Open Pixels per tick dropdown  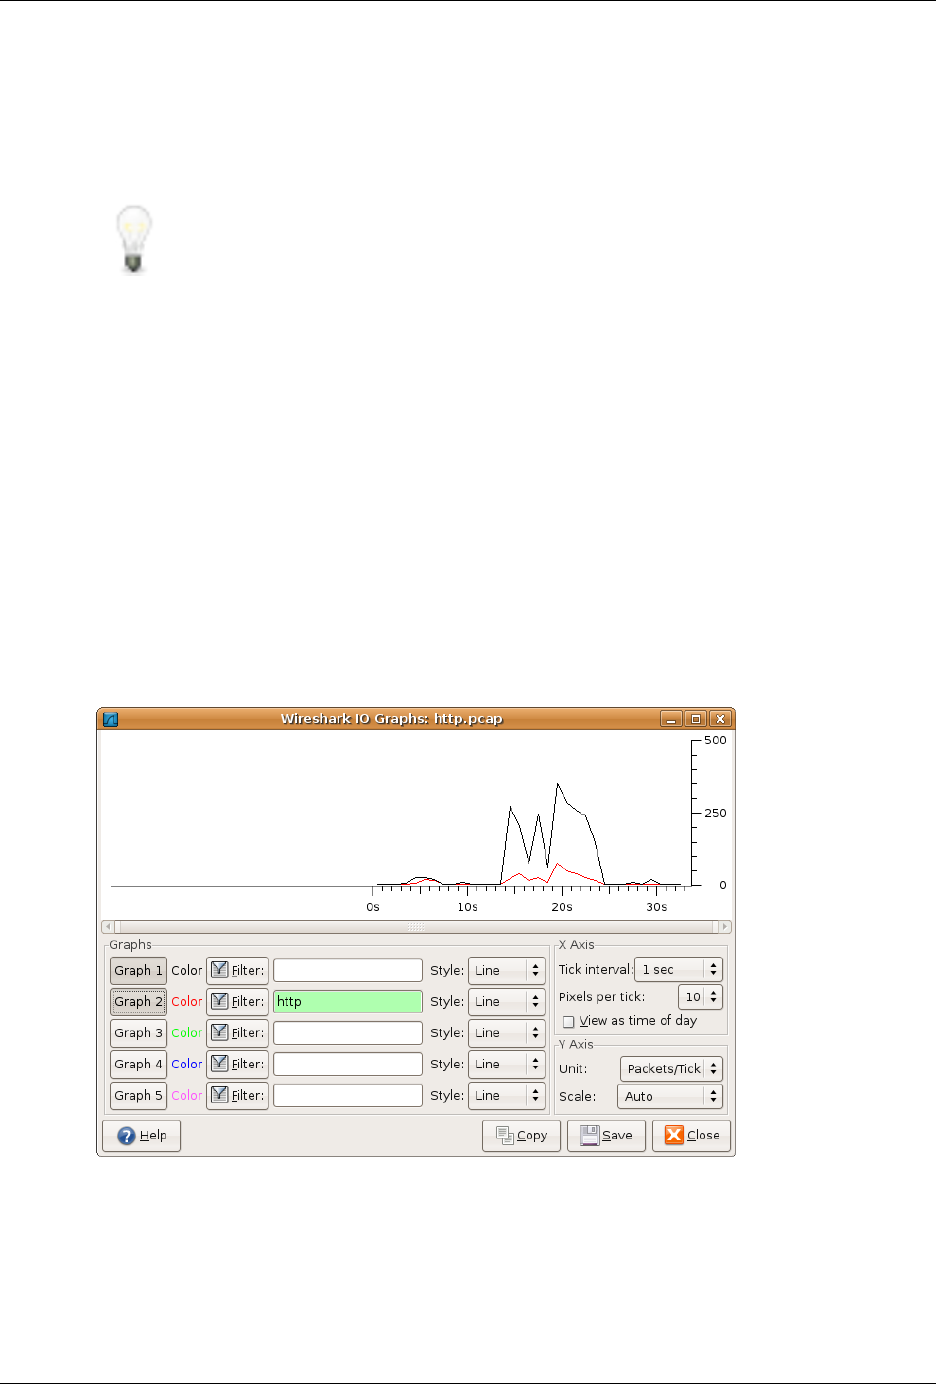pyautogui.click(x=700, y=997)
